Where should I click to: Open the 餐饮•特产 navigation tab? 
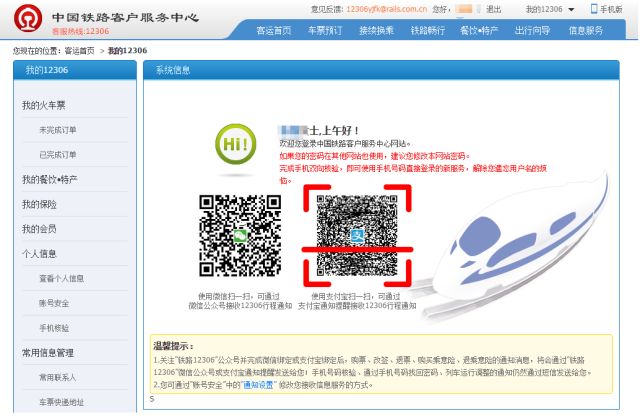pyautogui.click(x=479, y=31)
